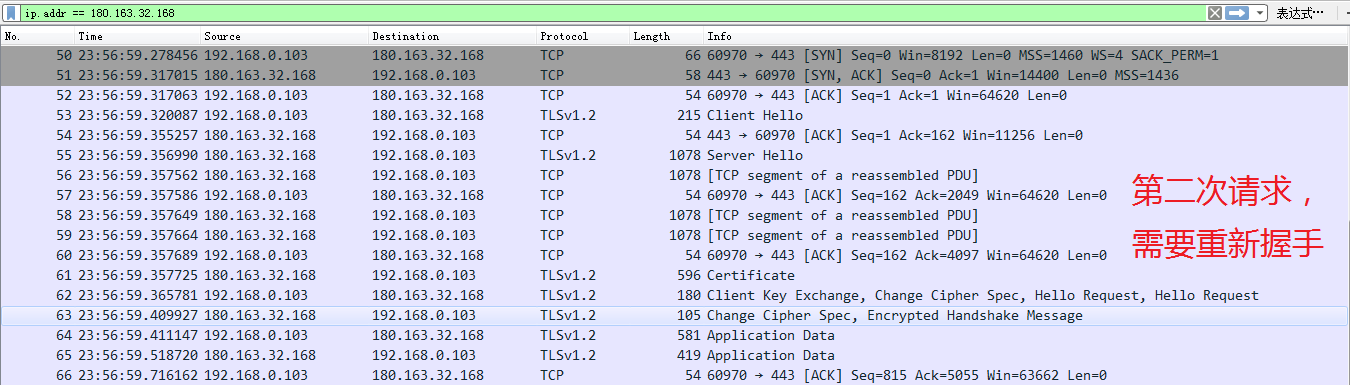Click the display filter bookmark icon
Viewport: 1350px width, 385px height.
11,13
